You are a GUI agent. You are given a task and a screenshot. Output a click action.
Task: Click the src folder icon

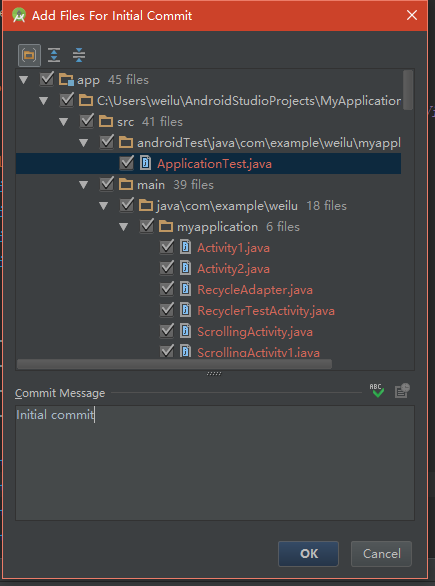106,121
